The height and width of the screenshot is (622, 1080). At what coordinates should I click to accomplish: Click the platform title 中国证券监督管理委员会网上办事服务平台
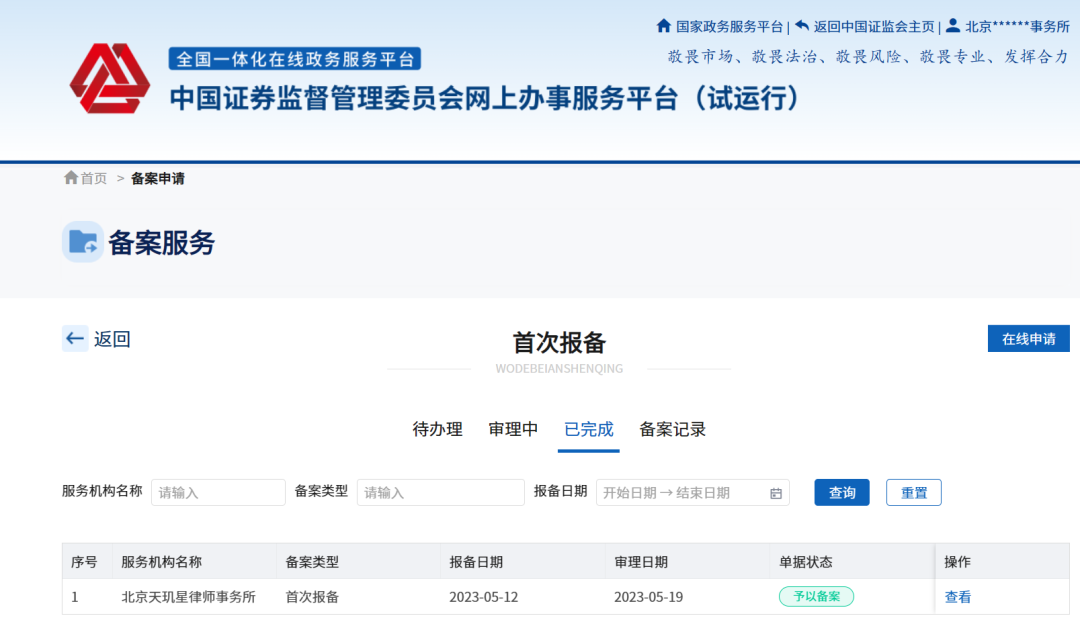coord(485,98)
